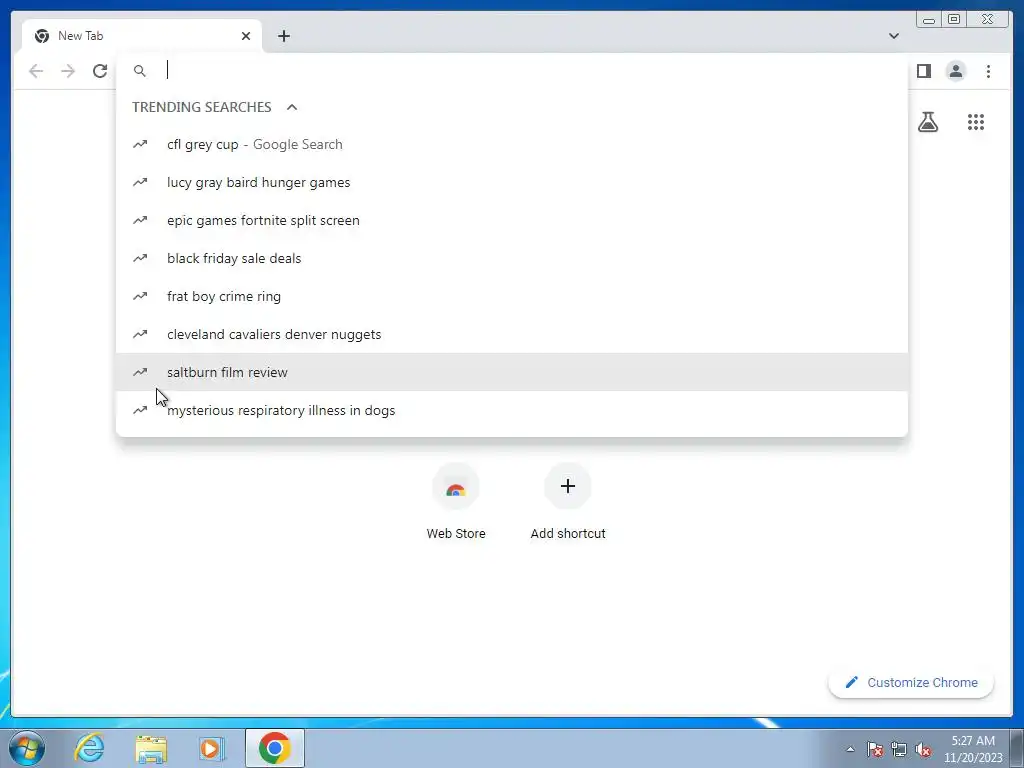Open the profile avatar icon

(x=955, y=71)
